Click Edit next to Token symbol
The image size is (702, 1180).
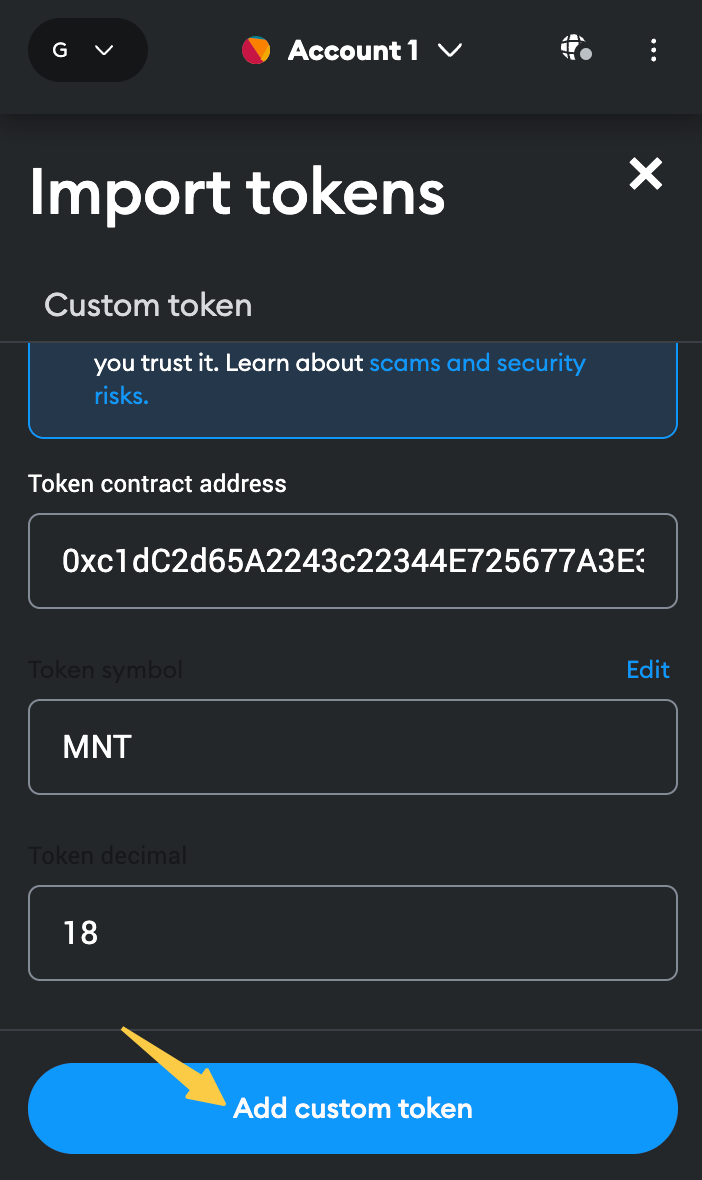pos(648,669)
